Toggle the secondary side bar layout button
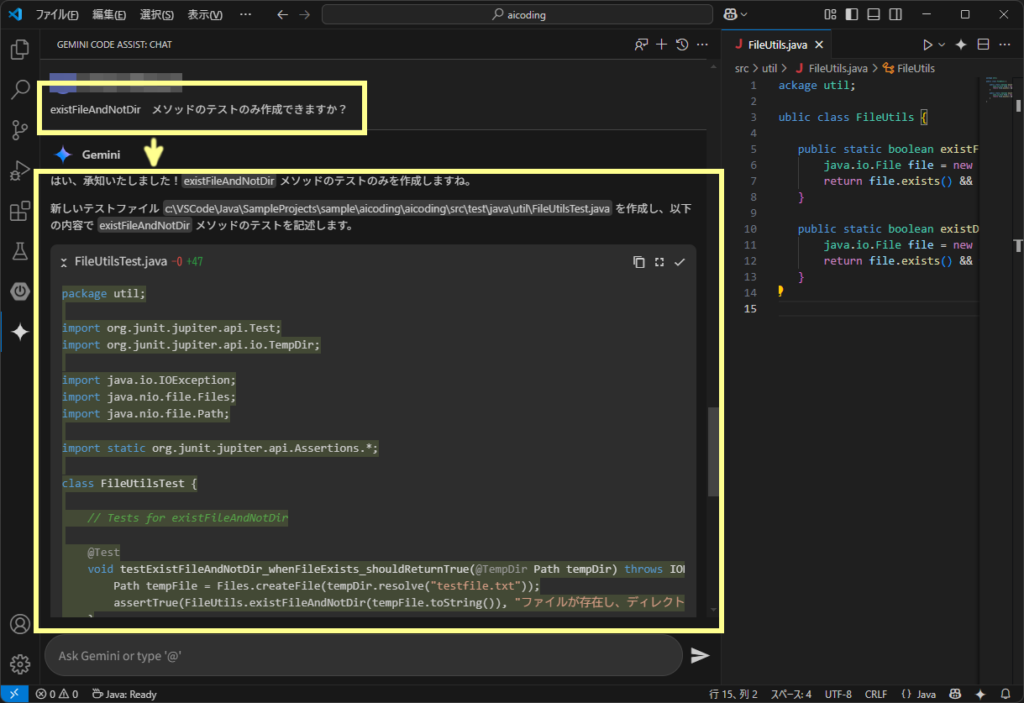 pyautogui.click(x=895, y=14)
